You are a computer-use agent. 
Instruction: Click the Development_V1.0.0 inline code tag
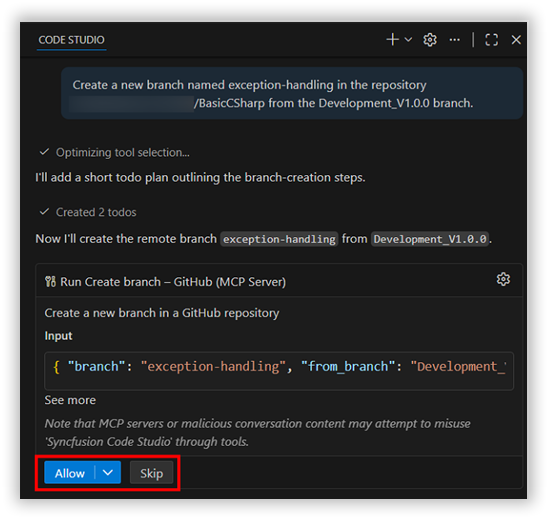click(430, 239)
